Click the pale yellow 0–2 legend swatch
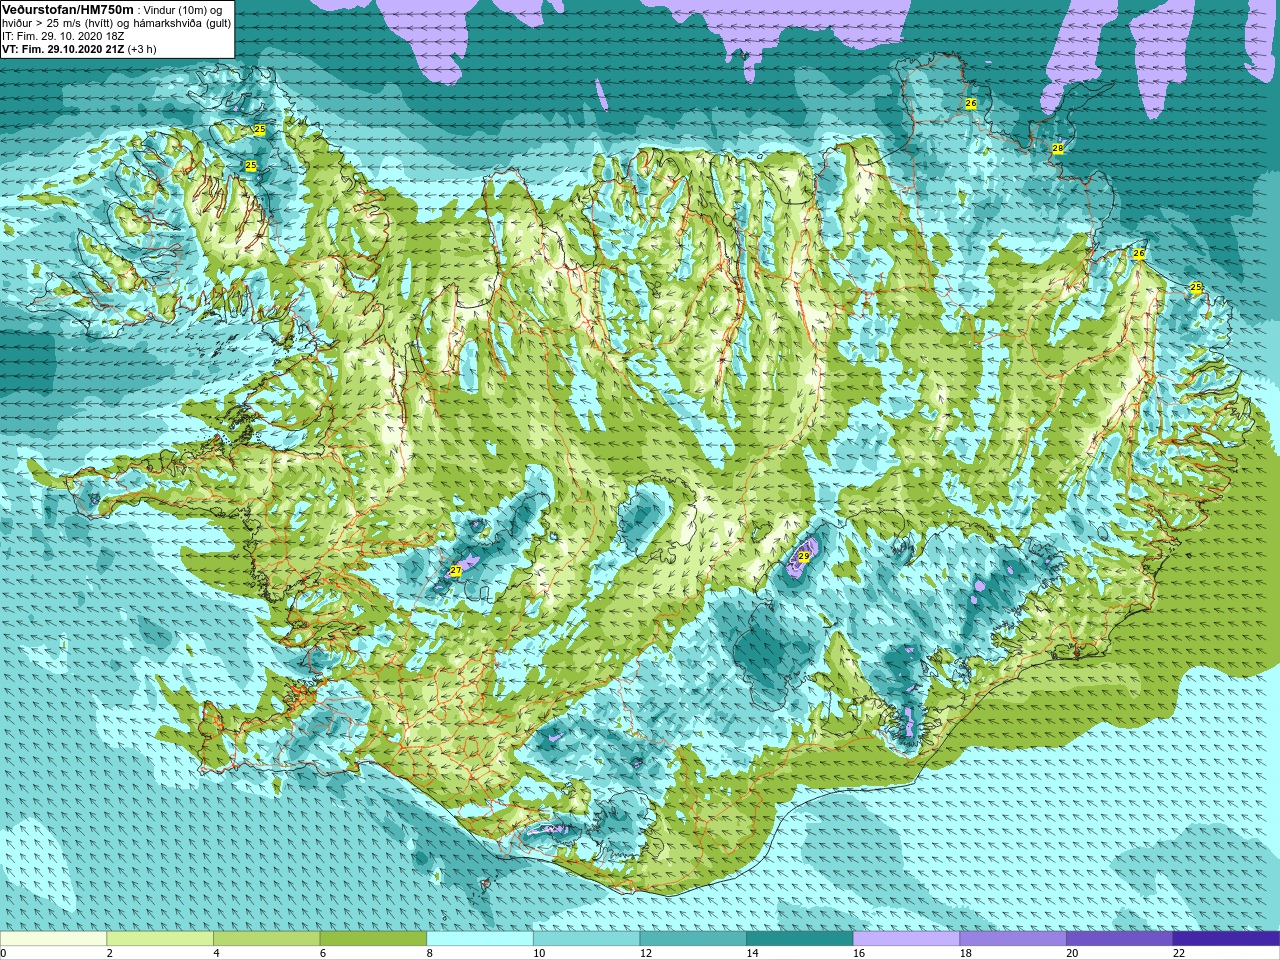This screenshot has width=1280, height=960. coord(53,938)
